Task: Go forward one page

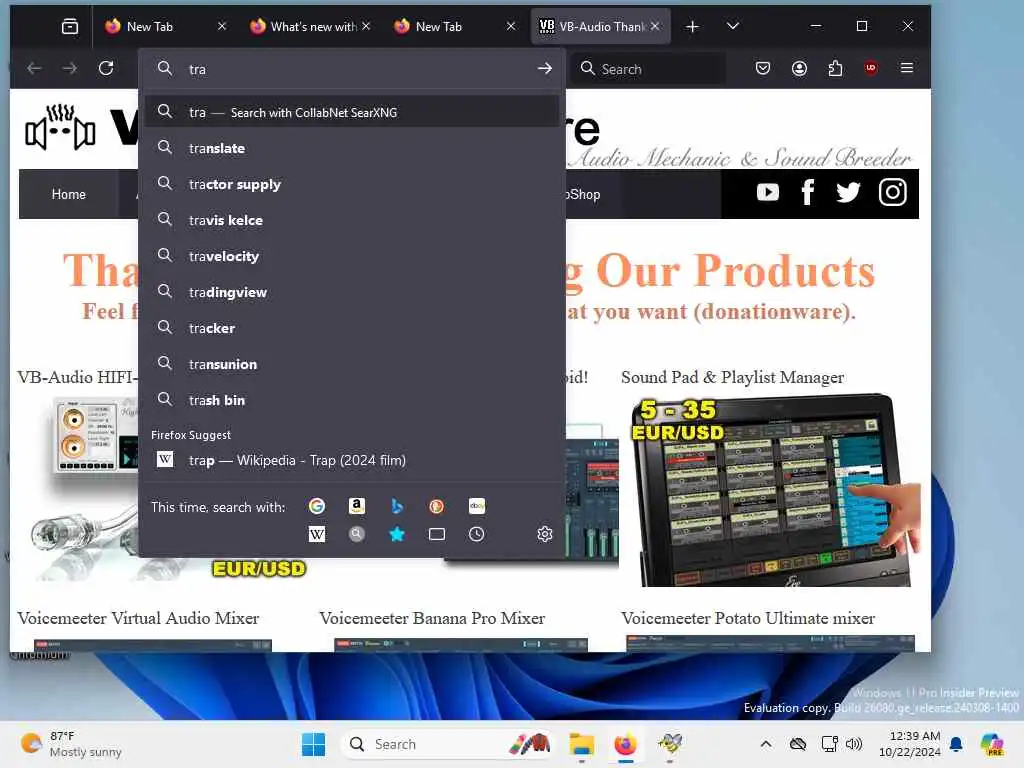Action: (70, 68)
